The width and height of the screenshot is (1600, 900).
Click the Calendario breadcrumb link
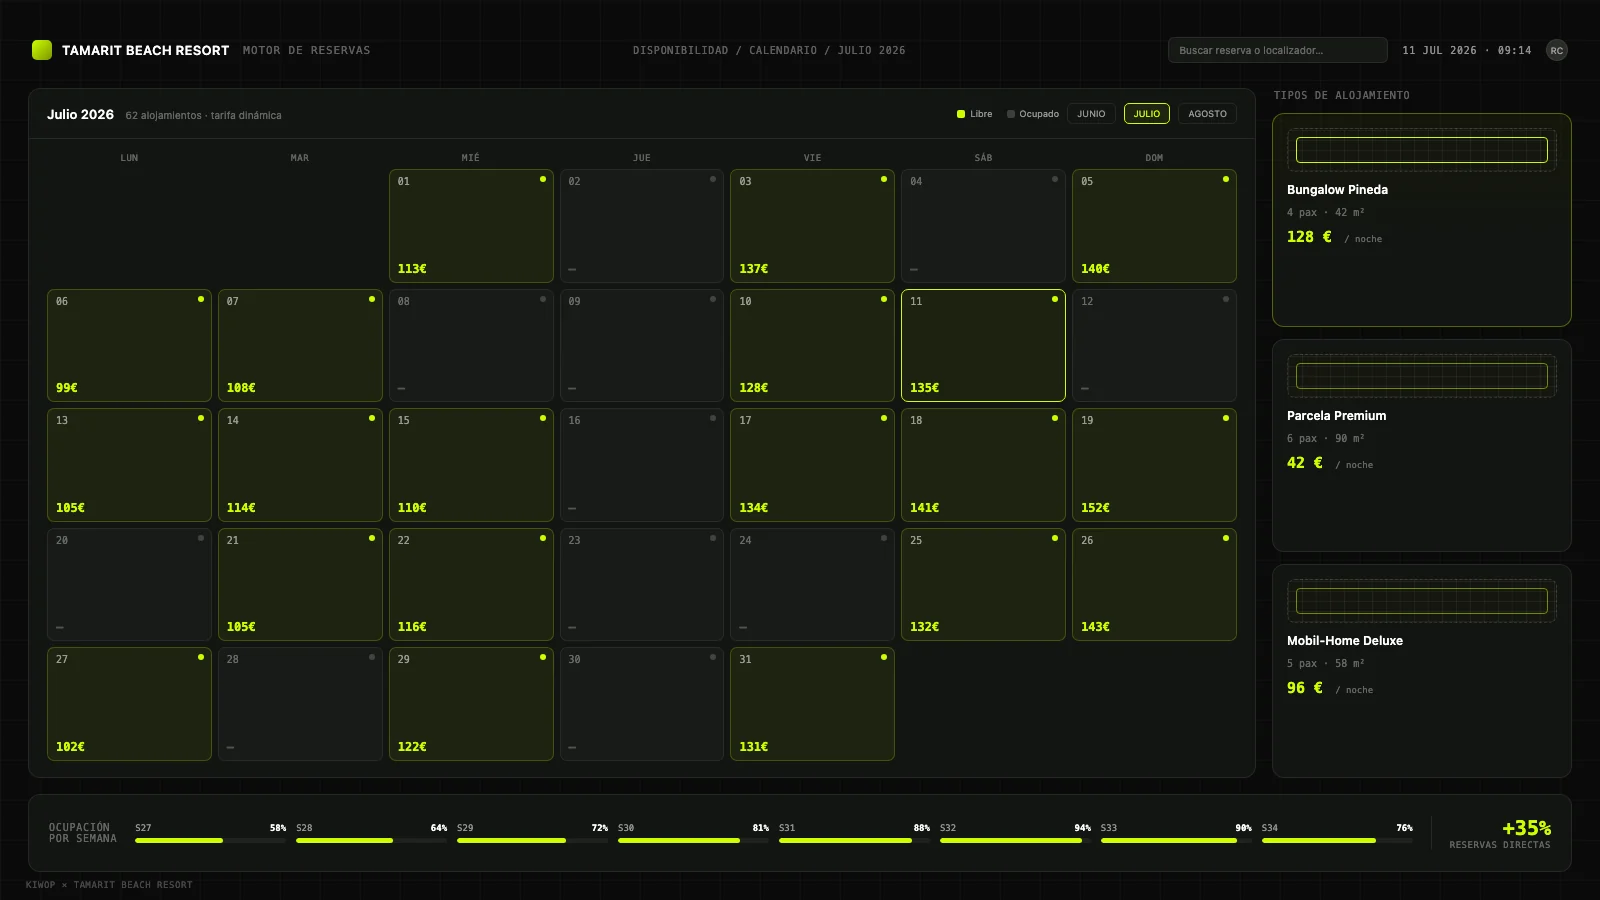782,50
